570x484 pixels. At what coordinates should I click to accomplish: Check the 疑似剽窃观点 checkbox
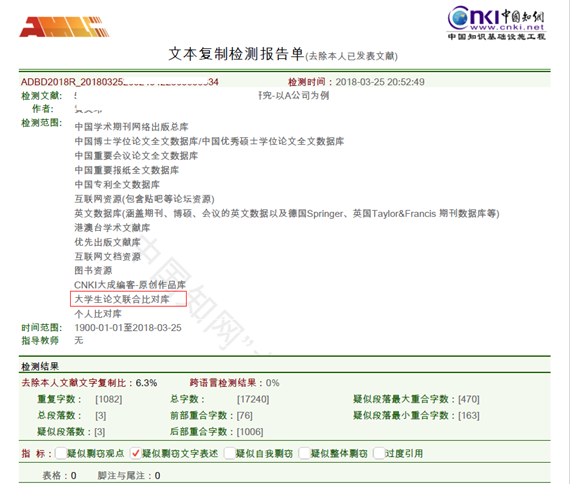(x=61, y=453)
